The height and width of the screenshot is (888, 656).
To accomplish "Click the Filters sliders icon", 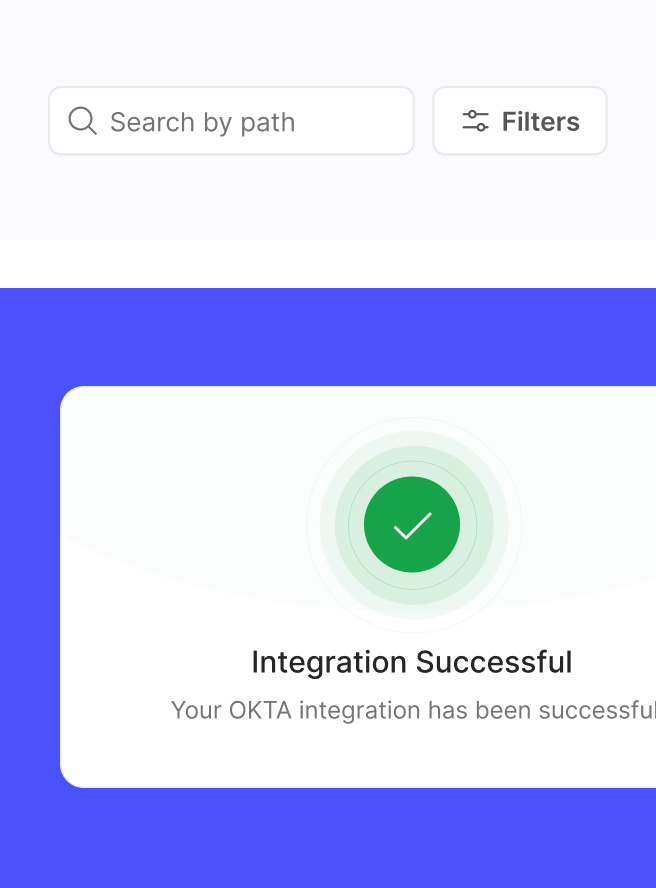I will tap(475, 121).
